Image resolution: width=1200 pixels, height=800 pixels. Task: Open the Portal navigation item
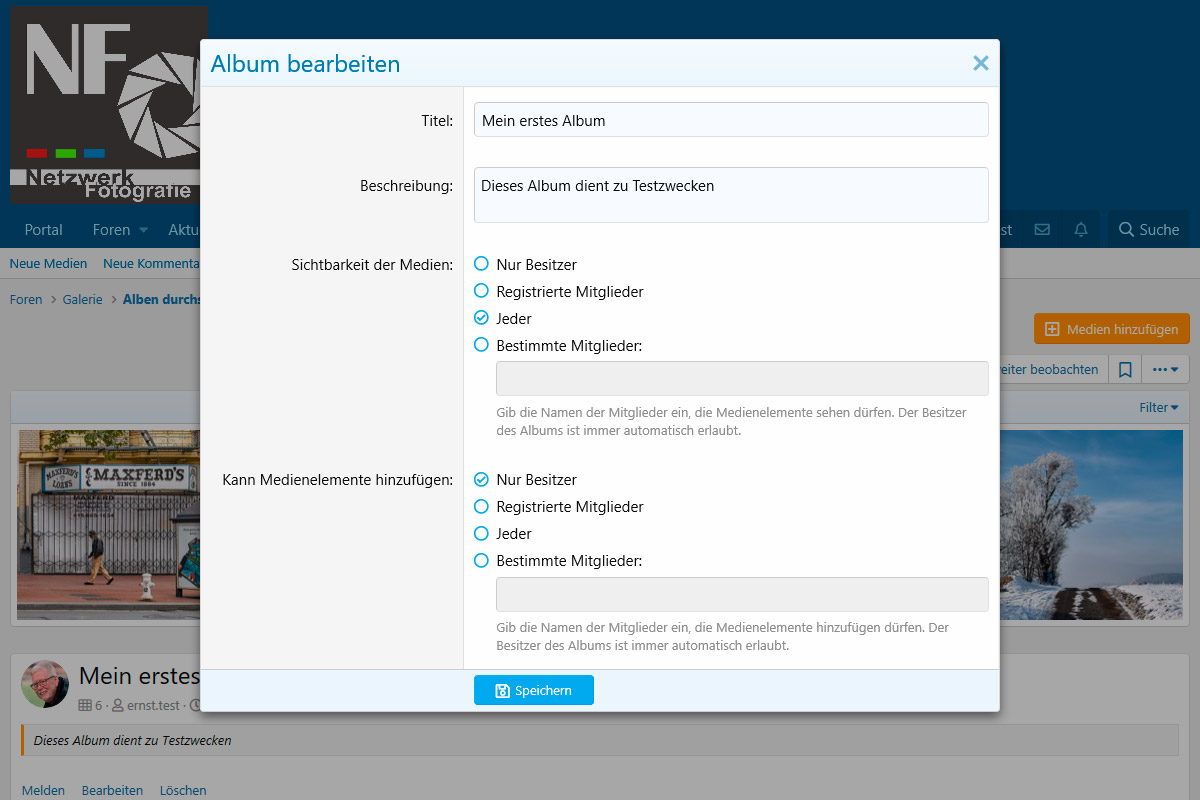tap(44, 229)
